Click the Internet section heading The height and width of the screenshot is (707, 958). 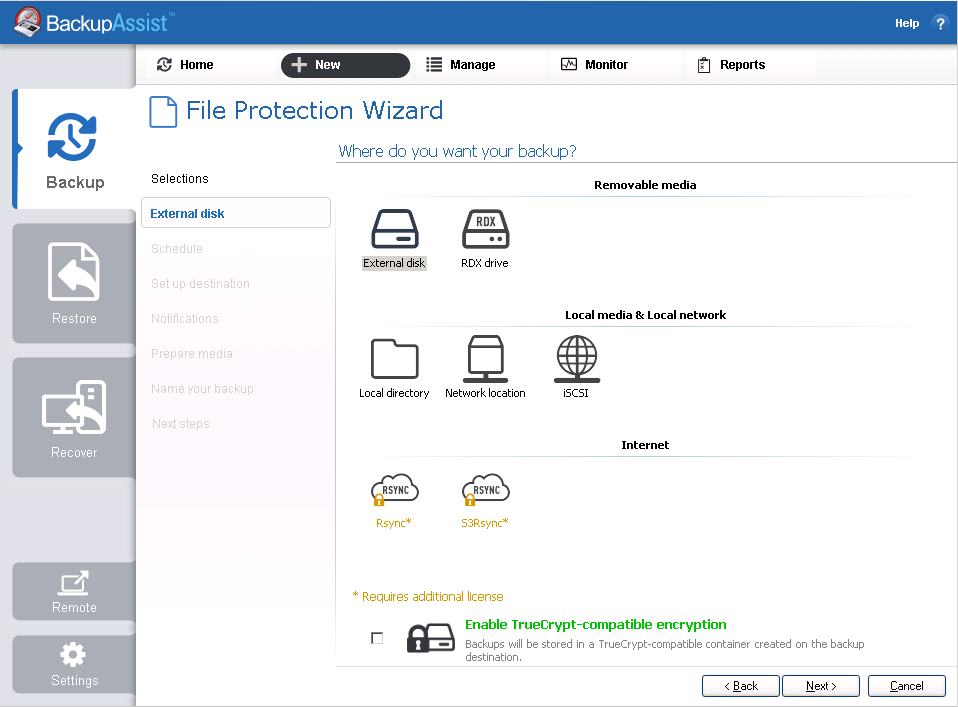pyautogui.click(x=645, y=445)
